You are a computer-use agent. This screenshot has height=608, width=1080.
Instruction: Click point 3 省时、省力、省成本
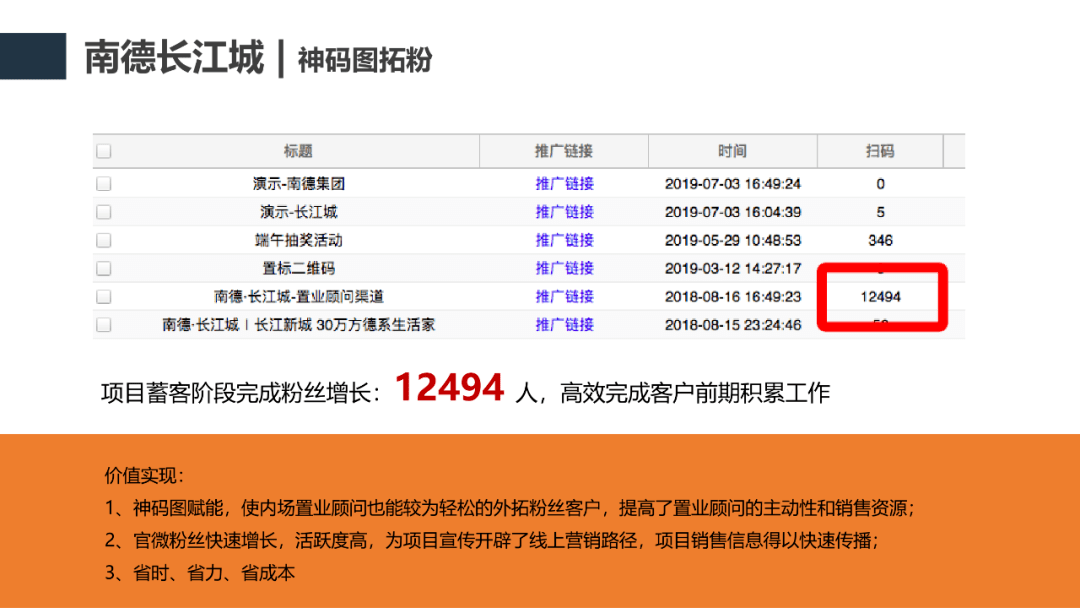200,573
